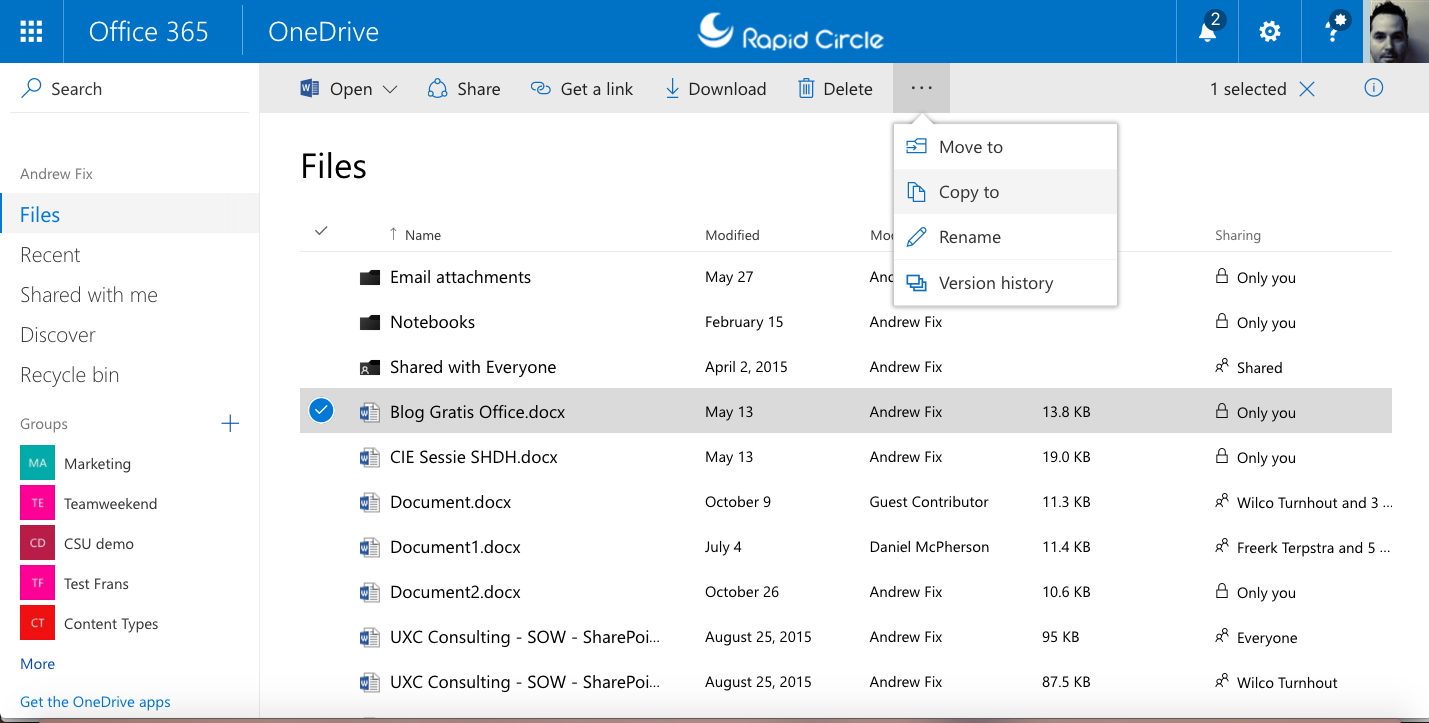This screenshot has width=1429, height=723.
Task: Click the lock icon in Email attachments row
Action: pos(1221,276)
